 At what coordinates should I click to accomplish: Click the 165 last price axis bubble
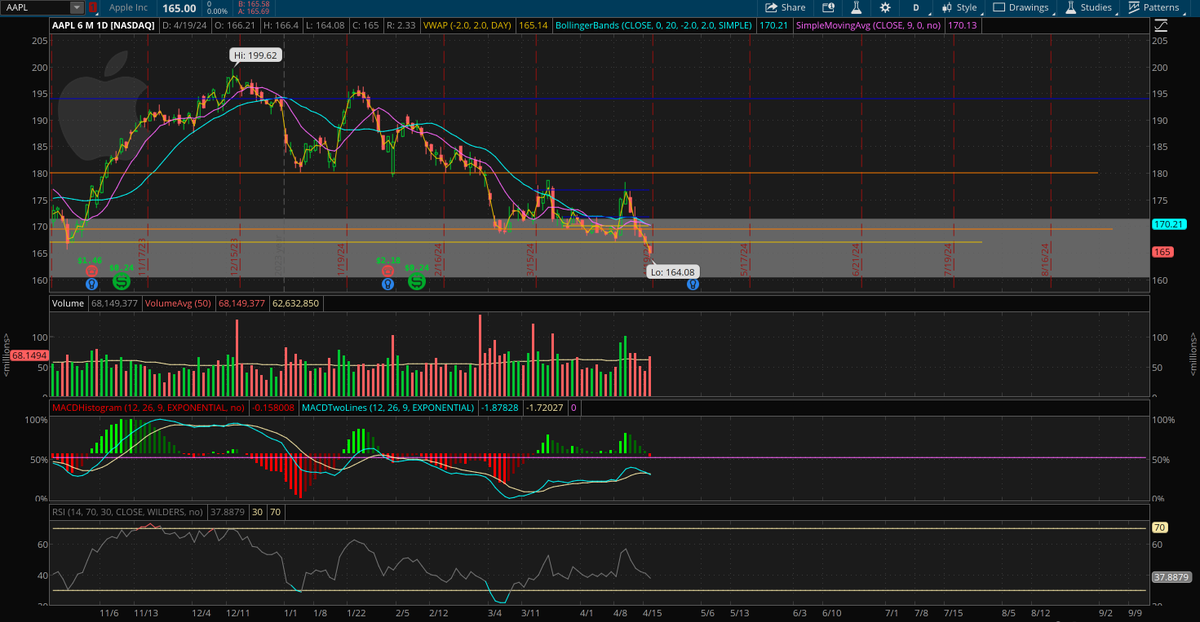1164,252
